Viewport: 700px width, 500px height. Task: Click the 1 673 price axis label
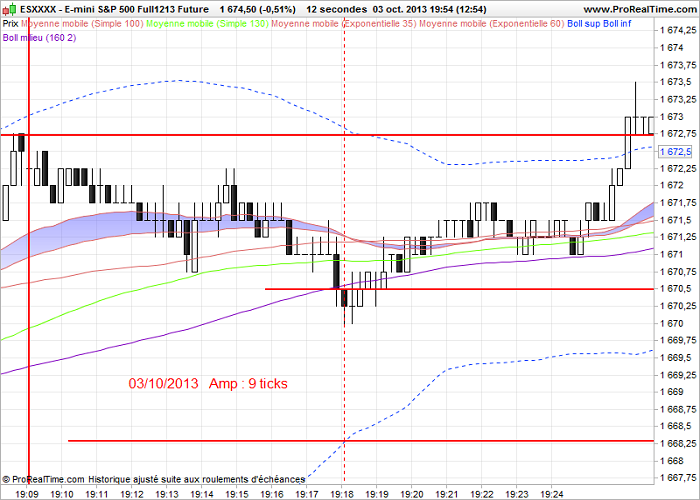[x=671, y=117]
